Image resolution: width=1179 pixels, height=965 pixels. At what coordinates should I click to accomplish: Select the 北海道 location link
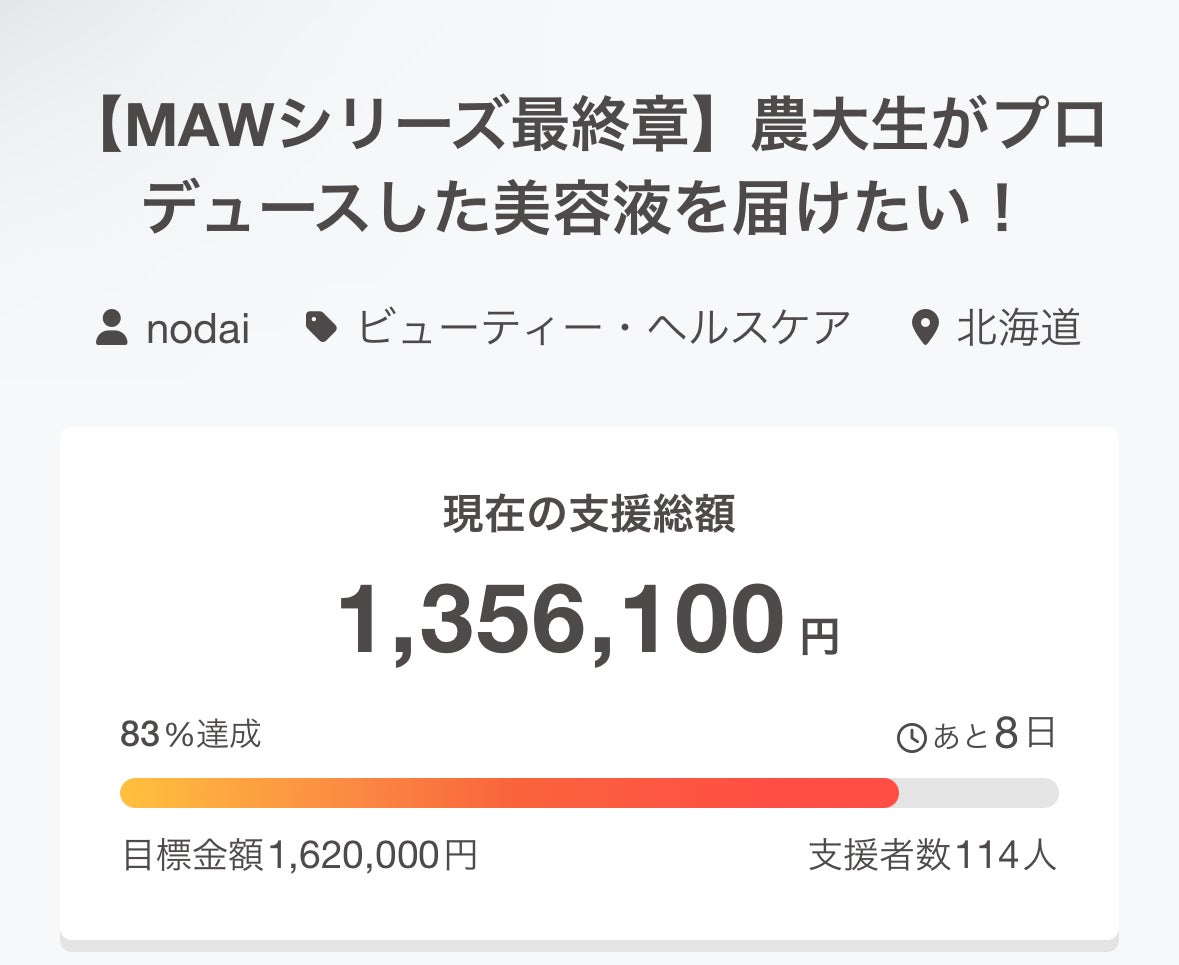1018,328
